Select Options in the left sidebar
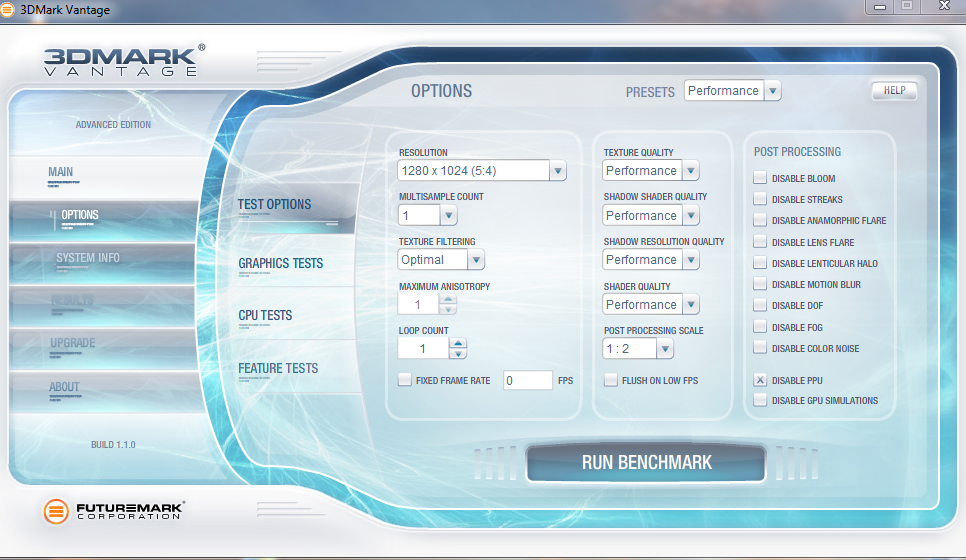966x560 pixels. [105, 219]
